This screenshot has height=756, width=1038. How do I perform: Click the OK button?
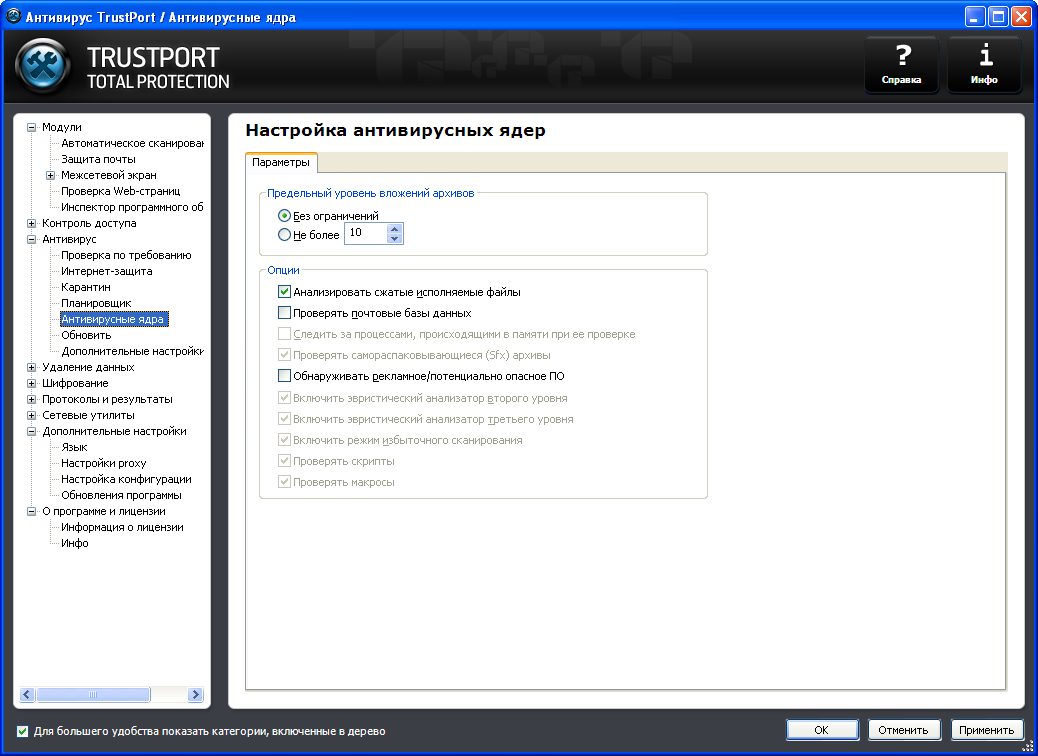pos(822,730)
